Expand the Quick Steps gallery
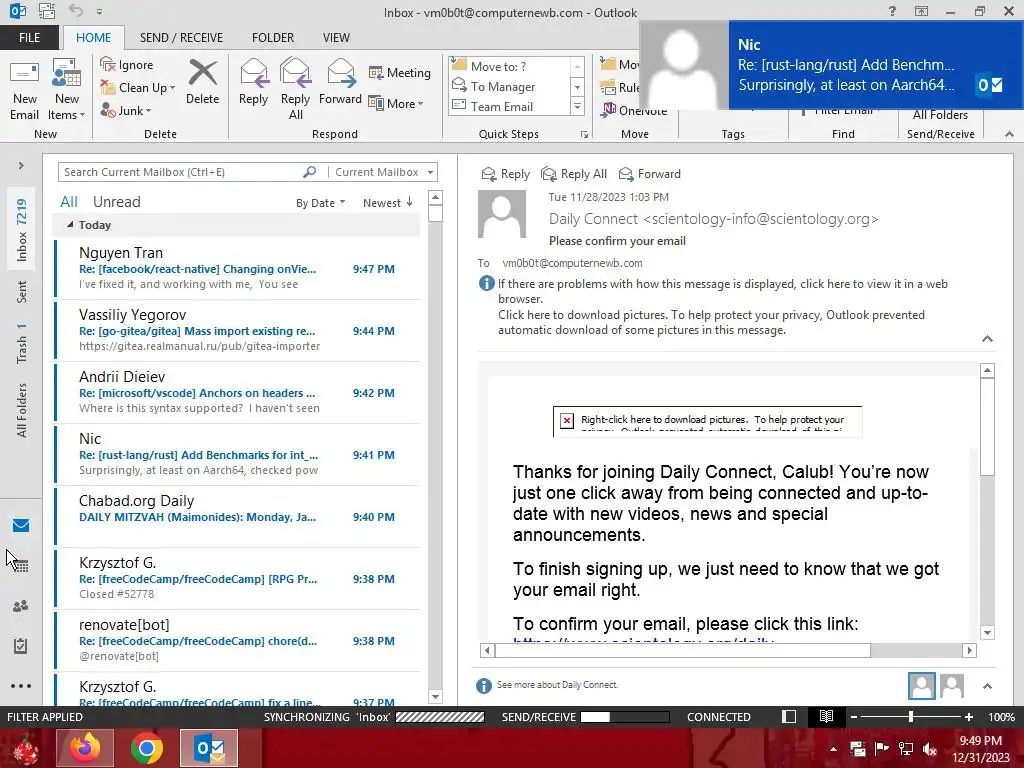Image resolution: width=1024 pixels, height=768 pixels. (x=577, y=106)
